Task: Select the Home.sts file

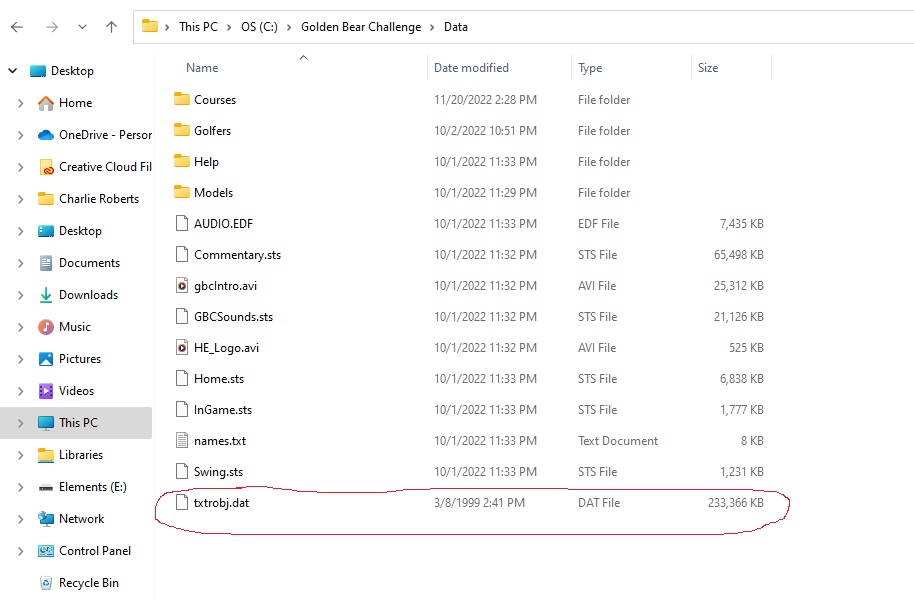Action: click(219, 378)
